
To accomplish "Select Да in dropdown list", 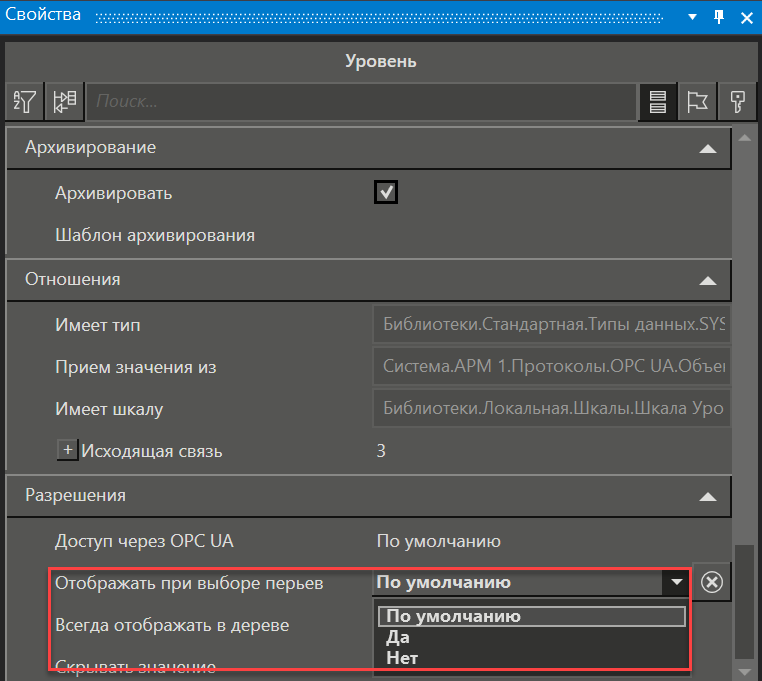I will pyautogui.click(x=398, y=637).
